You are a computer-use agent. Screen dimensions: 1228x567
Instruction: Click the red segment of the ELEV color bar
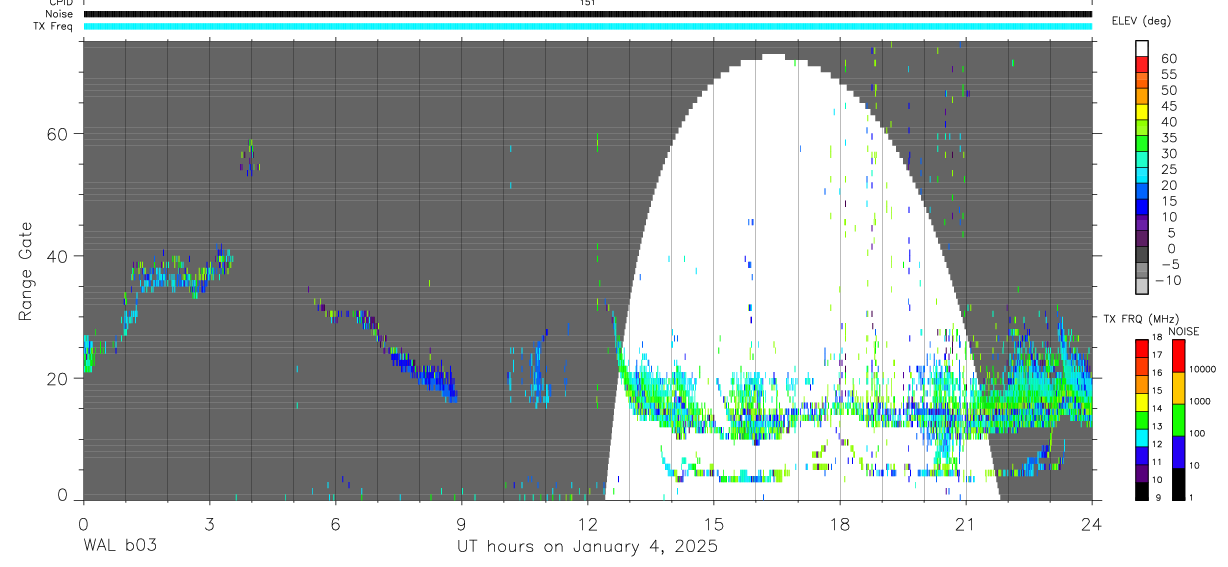[x=1142, y=64]
